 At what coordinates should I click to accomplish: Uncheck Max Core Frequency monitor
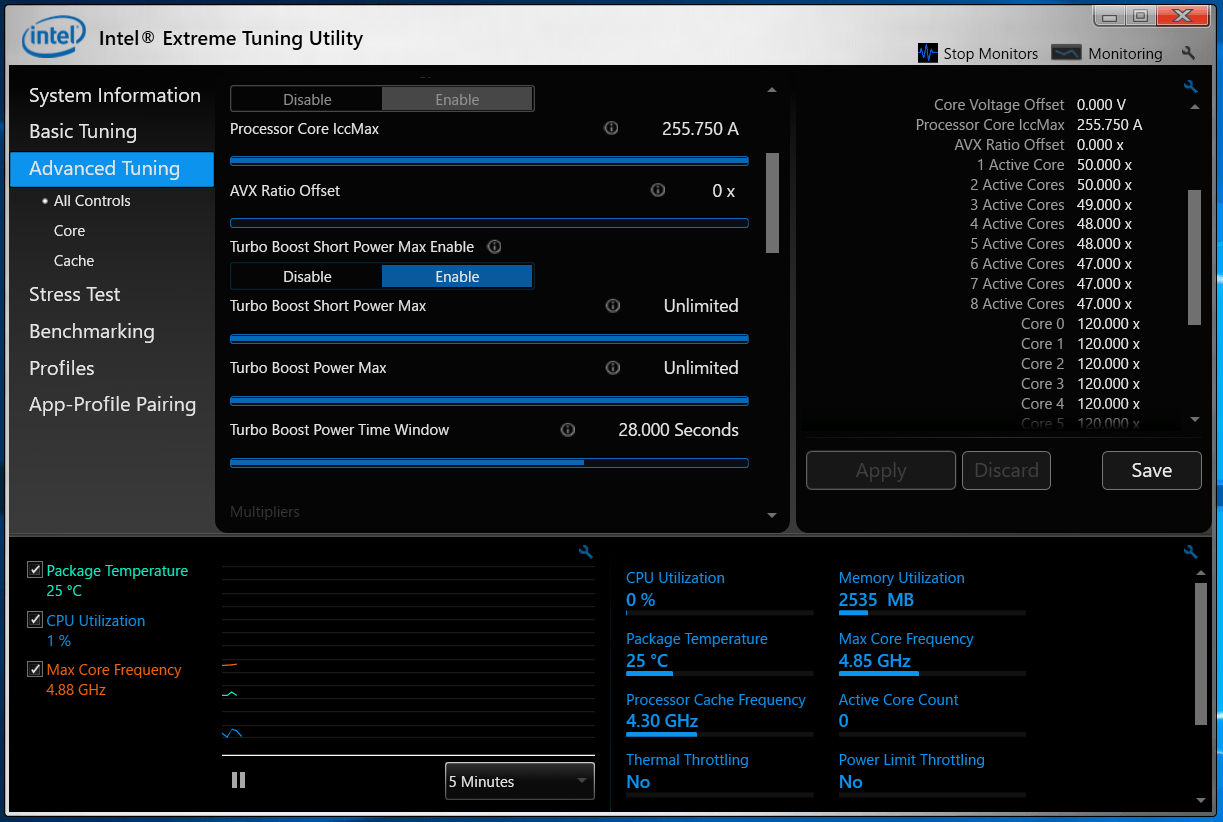point(35,669)
